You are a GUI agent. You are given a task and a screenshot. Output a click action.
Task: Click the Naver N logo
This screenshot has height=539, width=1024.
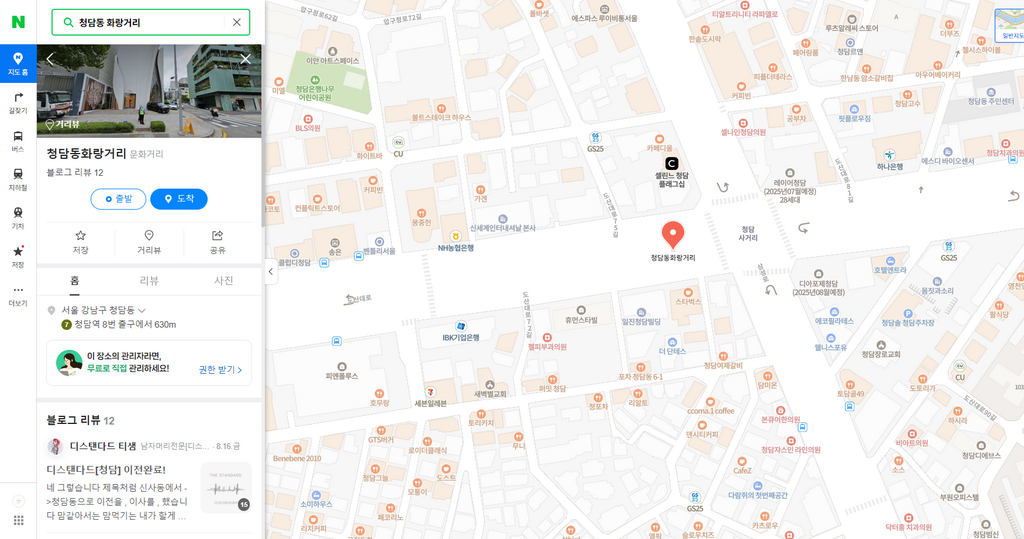pyautogui.click(x=18, y=22)
